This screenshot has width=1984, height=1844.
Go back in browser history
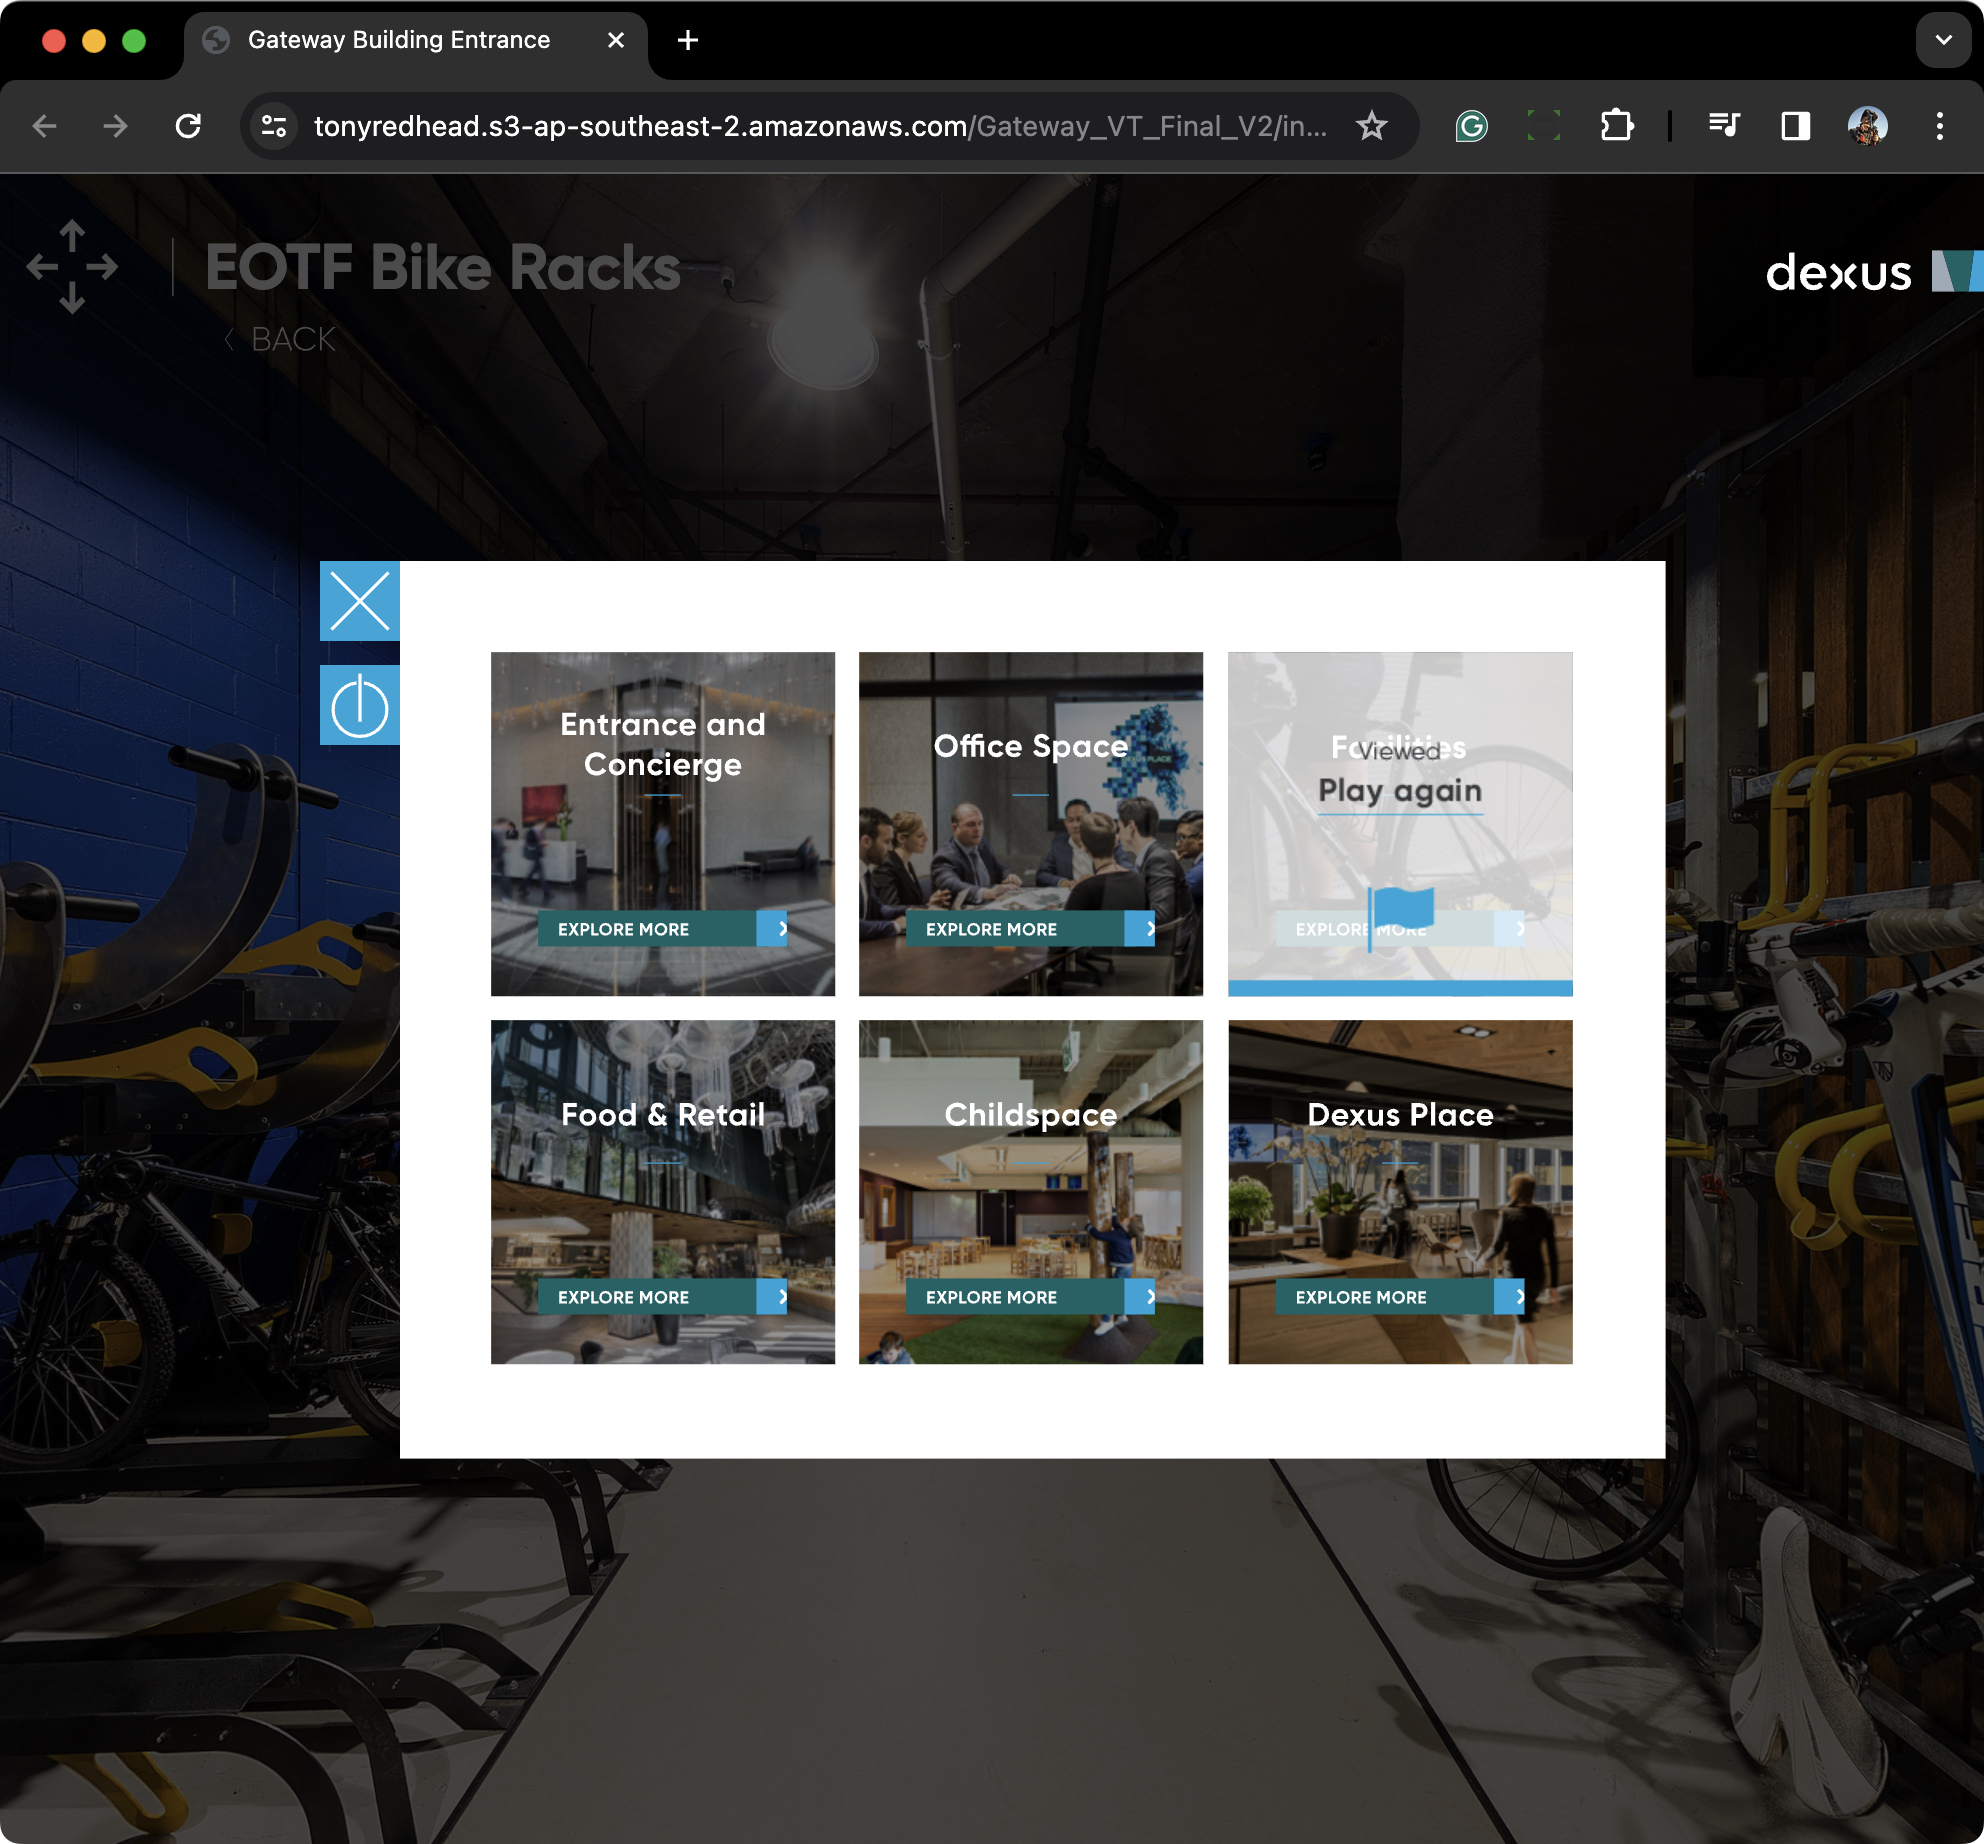(x=45, y=126)
